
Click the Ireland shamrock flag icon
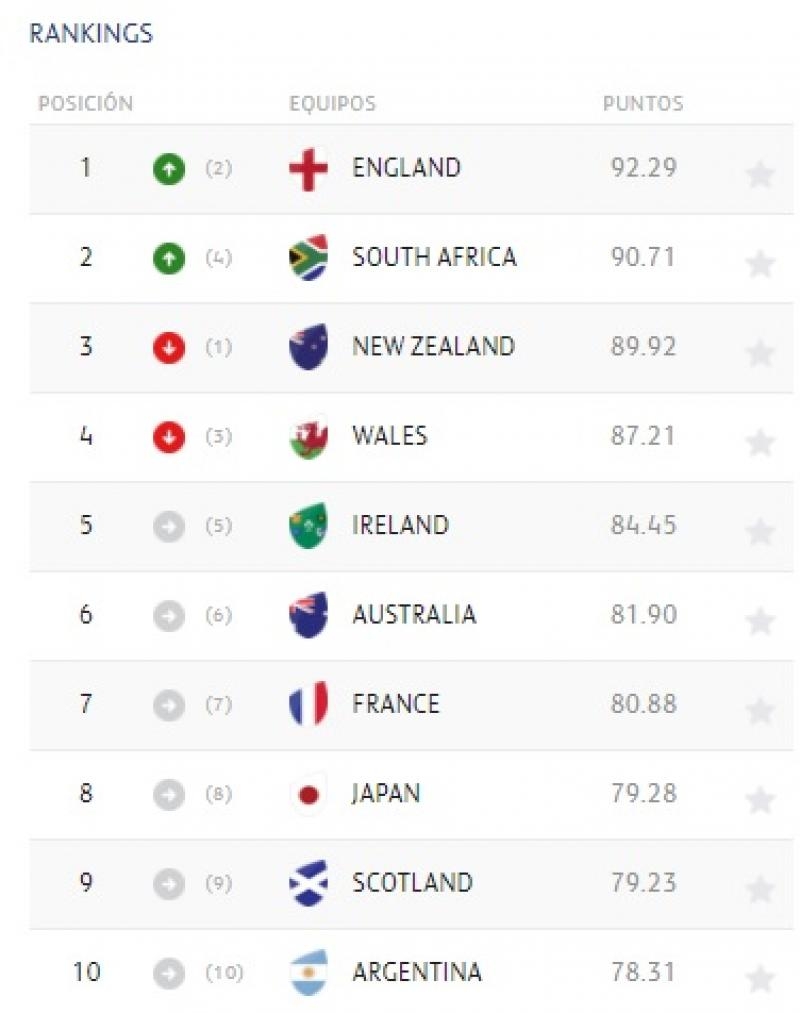[308, 526]
